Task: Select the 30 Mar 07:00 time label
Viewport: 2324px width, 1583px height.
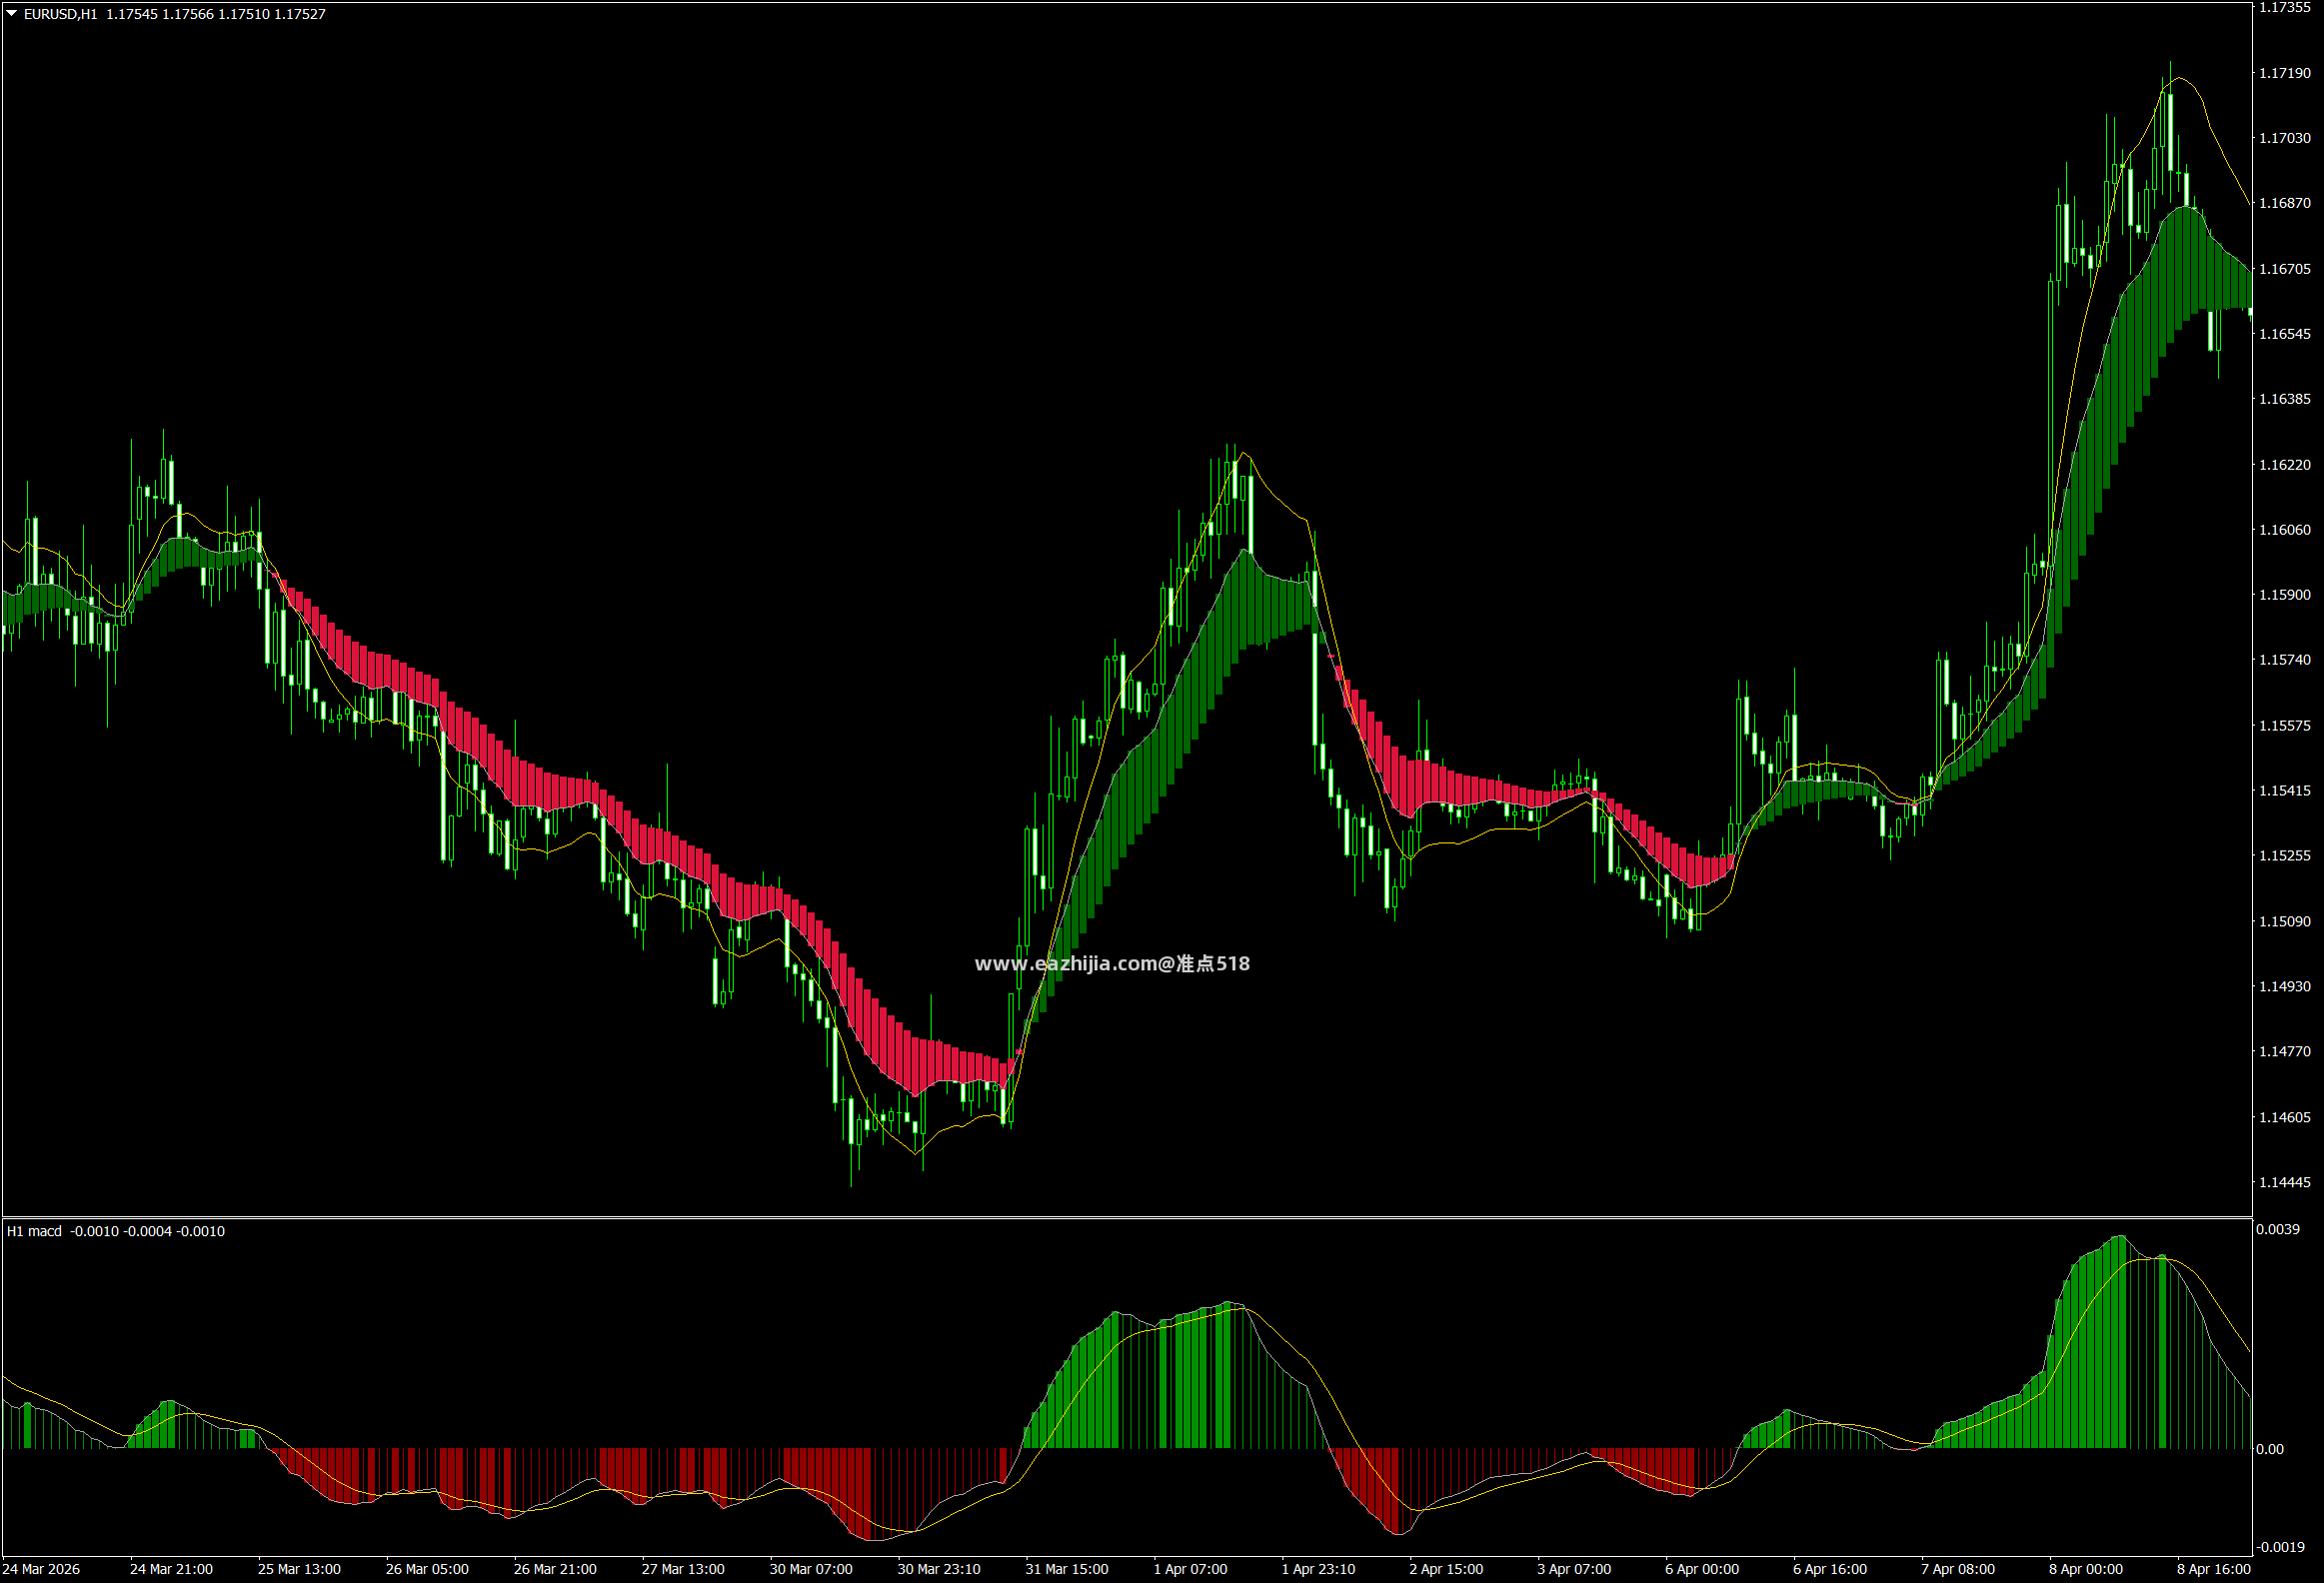Action: point(811,1570)
